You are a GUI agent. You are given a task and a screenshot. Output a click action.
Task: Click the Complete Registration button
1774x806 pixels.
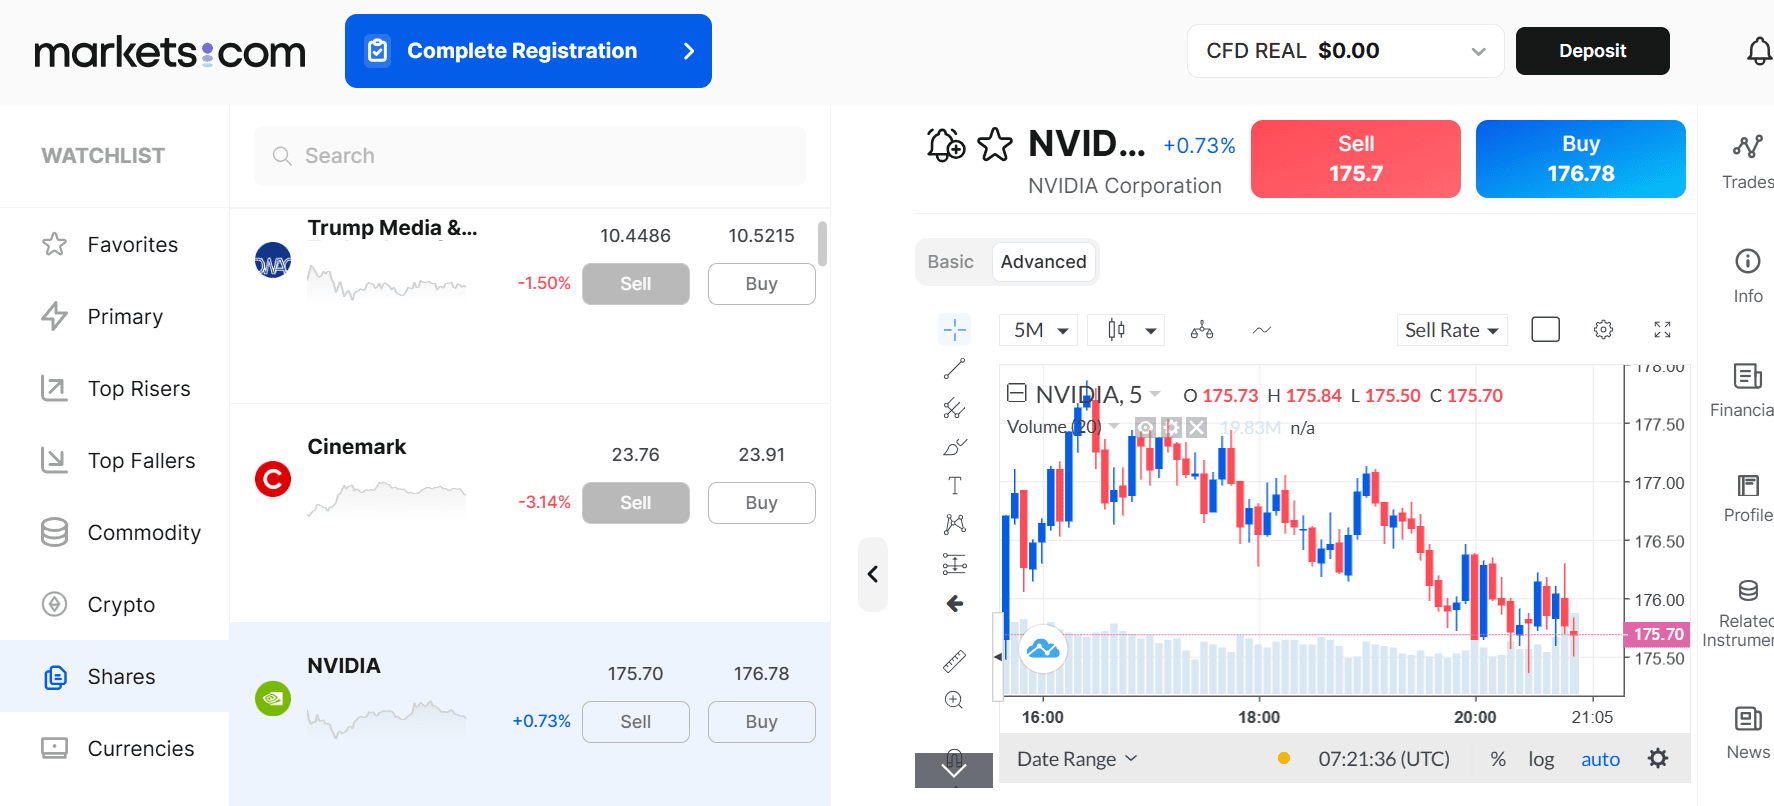click(528, 50)
